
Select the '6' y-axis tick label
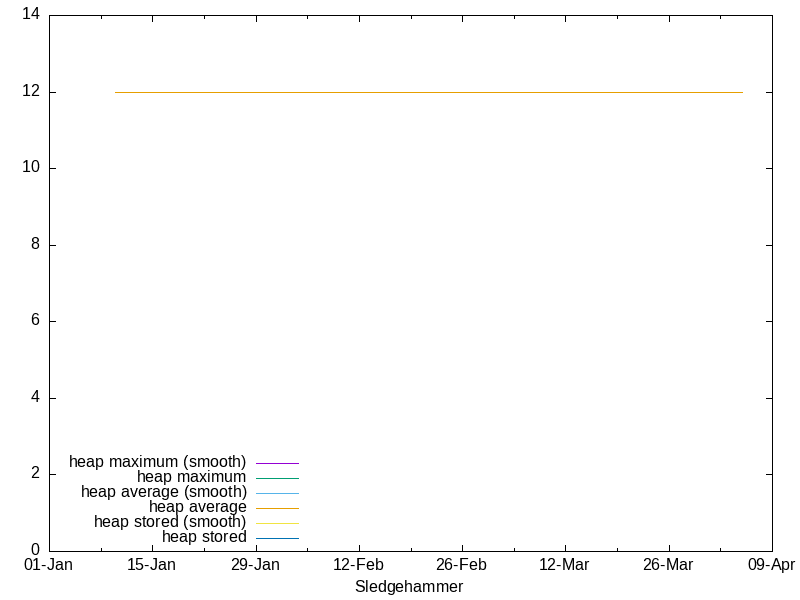pyautogui.click(x=34, y=321)
